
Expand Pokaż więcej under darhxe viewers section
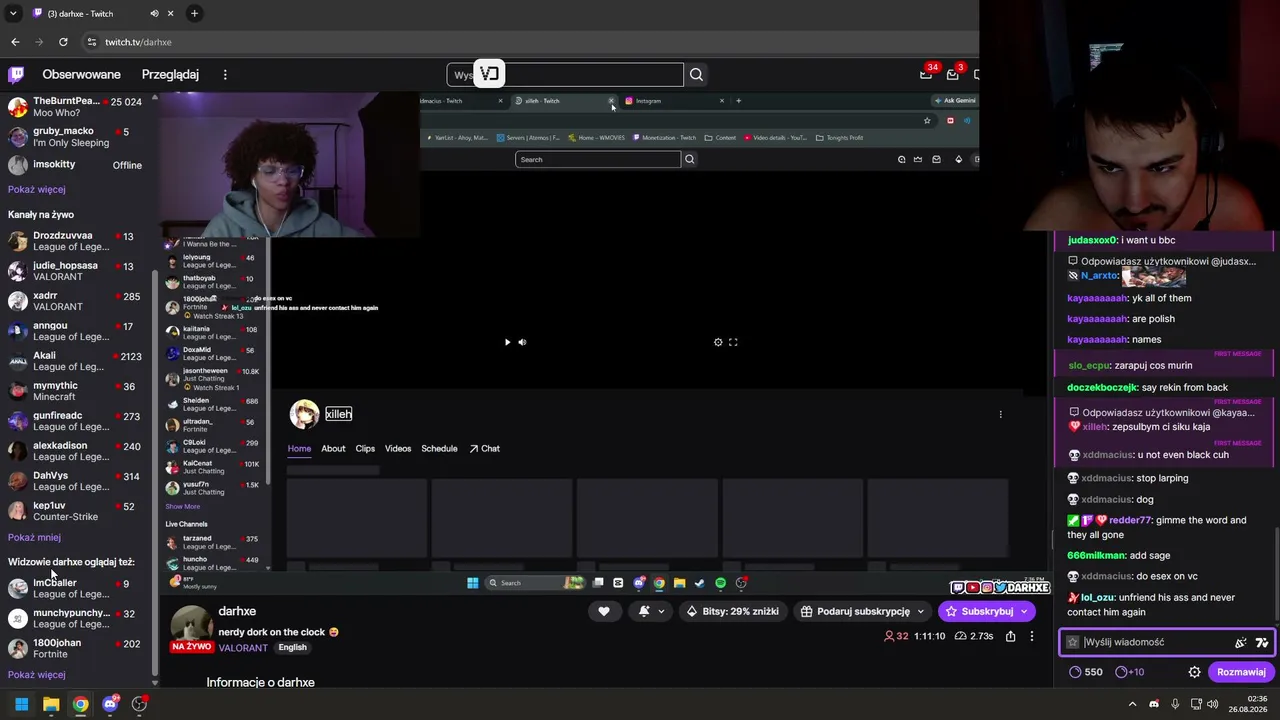tap(37, 675)
